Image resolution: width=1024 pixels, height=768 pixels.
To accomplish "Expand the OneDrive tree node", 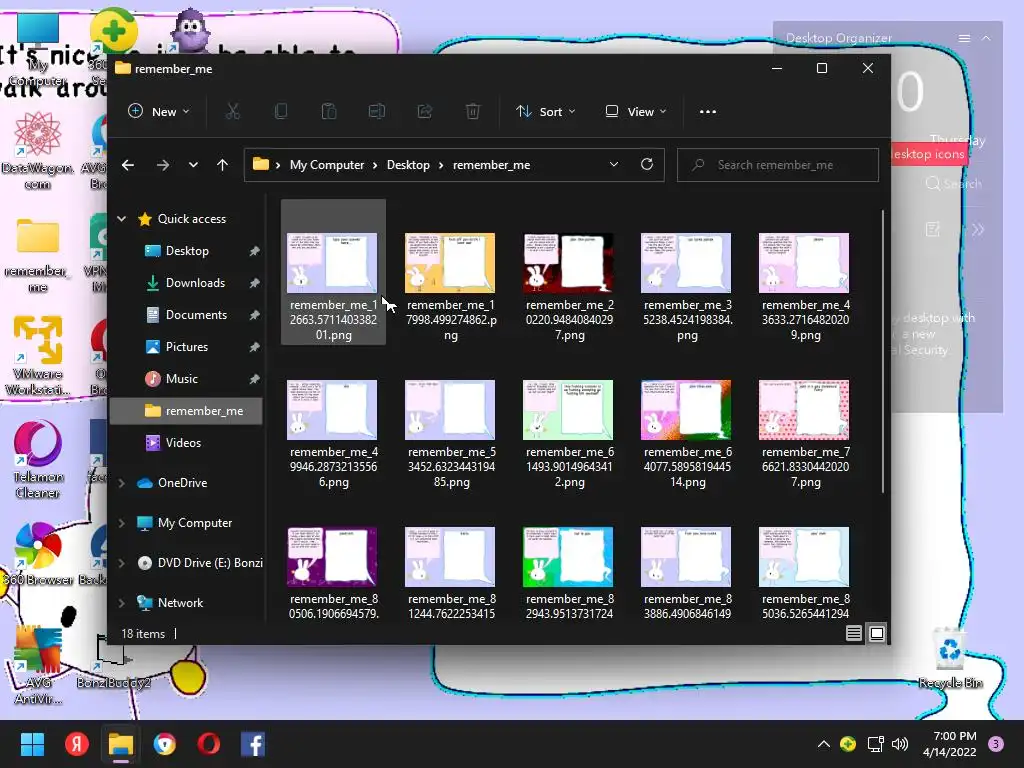I will (121, 483).
